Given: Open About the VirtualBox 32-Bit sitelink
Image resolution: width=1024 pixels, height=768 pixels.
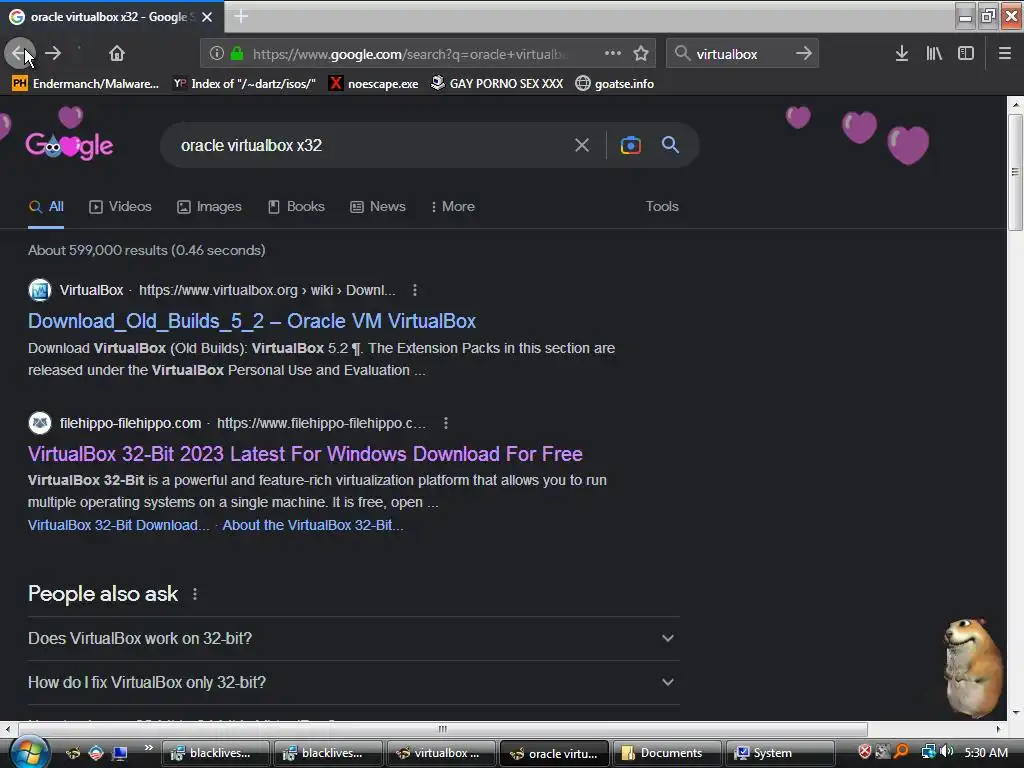Looking at the screenshot, I should coord(313,525).
